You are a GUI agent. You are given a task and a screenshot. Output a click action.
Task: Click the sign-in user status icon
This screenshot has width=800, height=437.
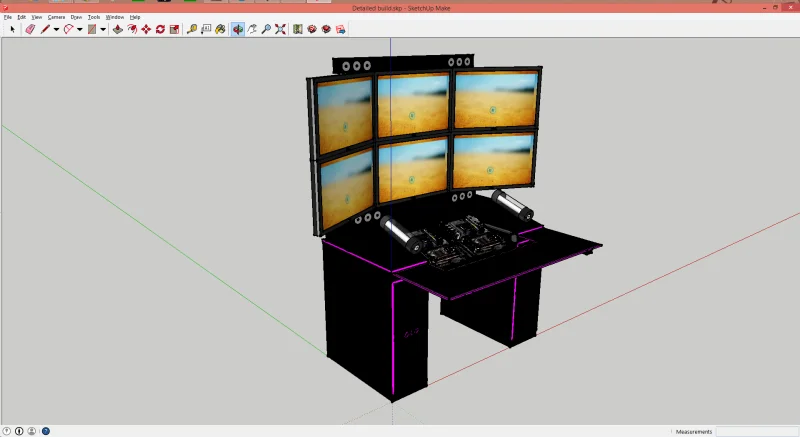tap(32, 431)
